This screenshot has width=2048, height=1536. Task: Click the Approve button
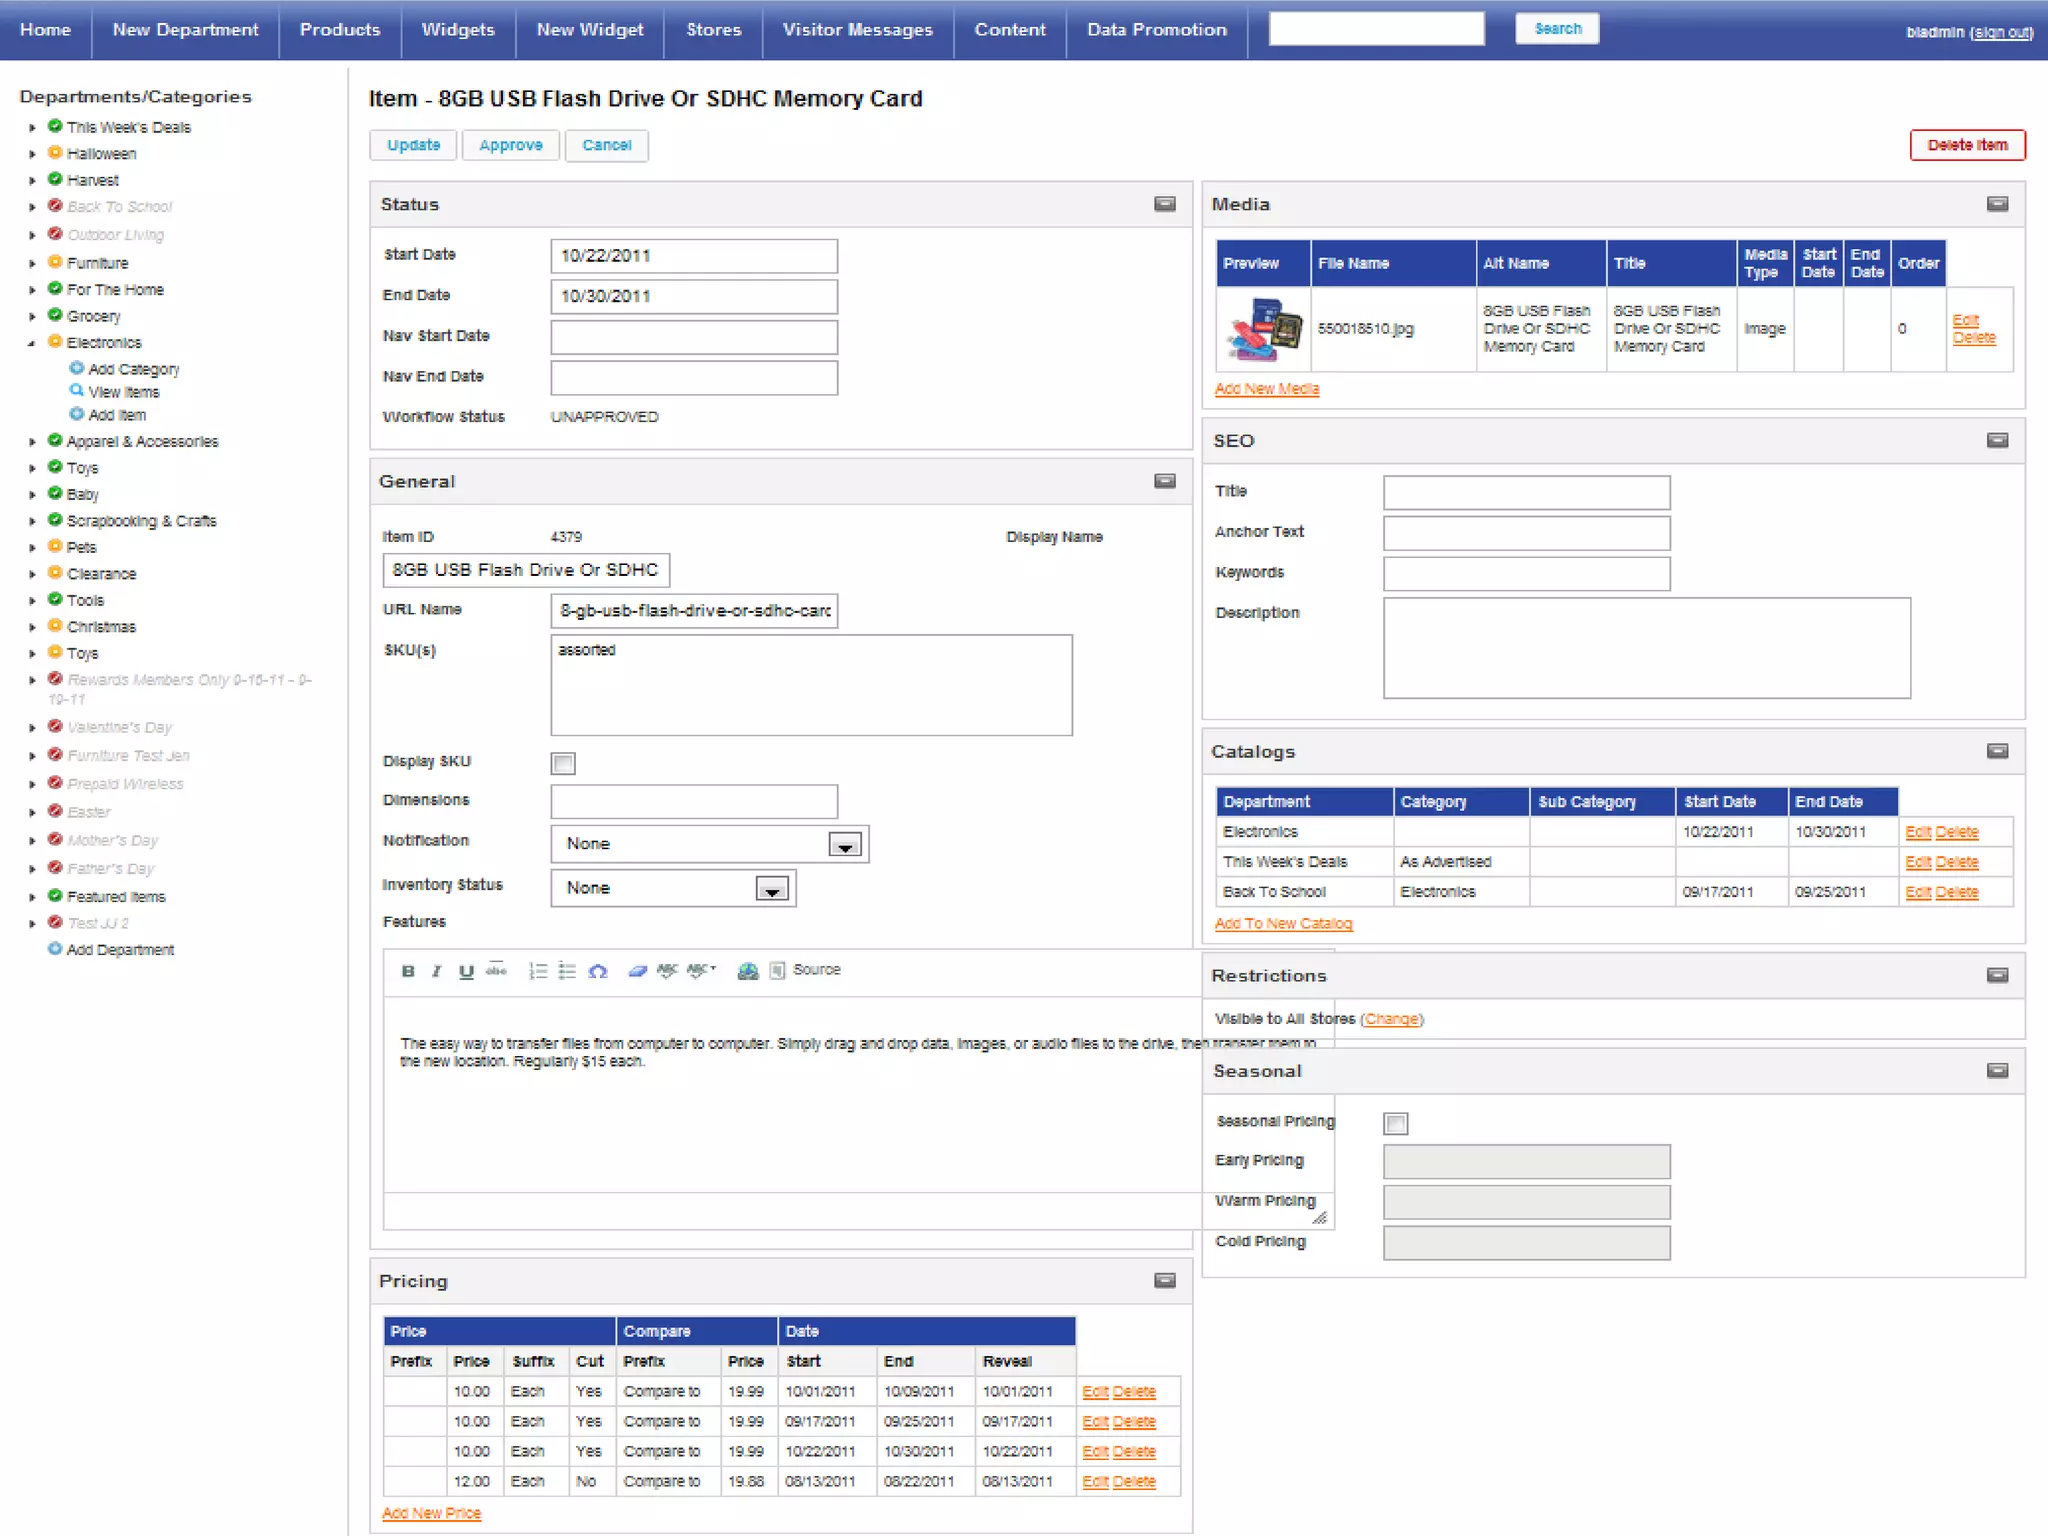click(510, 145)
